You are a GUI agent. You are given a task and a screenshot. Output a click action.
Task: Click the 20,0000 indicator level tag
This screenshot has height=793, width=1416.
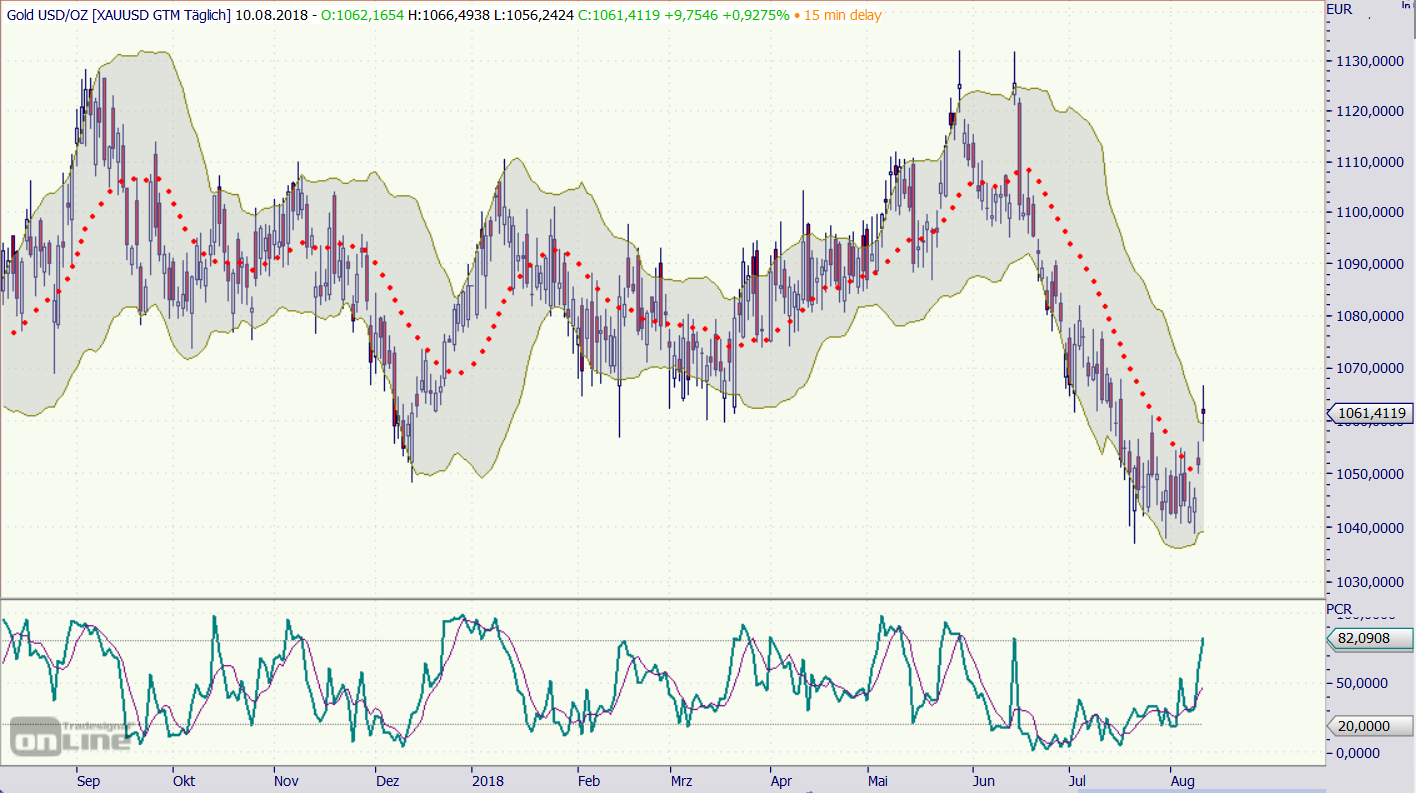click(1370, 727)
